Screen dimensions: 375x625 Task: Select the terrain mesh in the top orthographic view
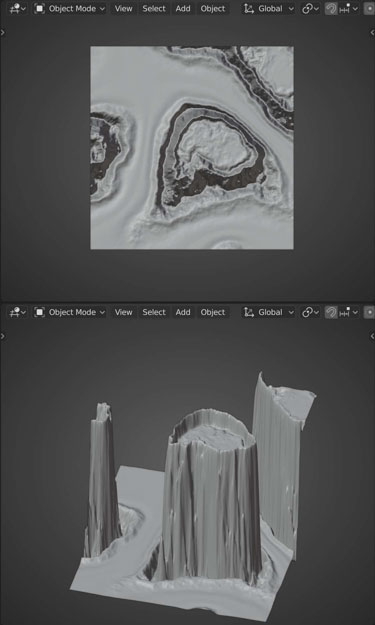pyautogui.click(x=192, y=147)
